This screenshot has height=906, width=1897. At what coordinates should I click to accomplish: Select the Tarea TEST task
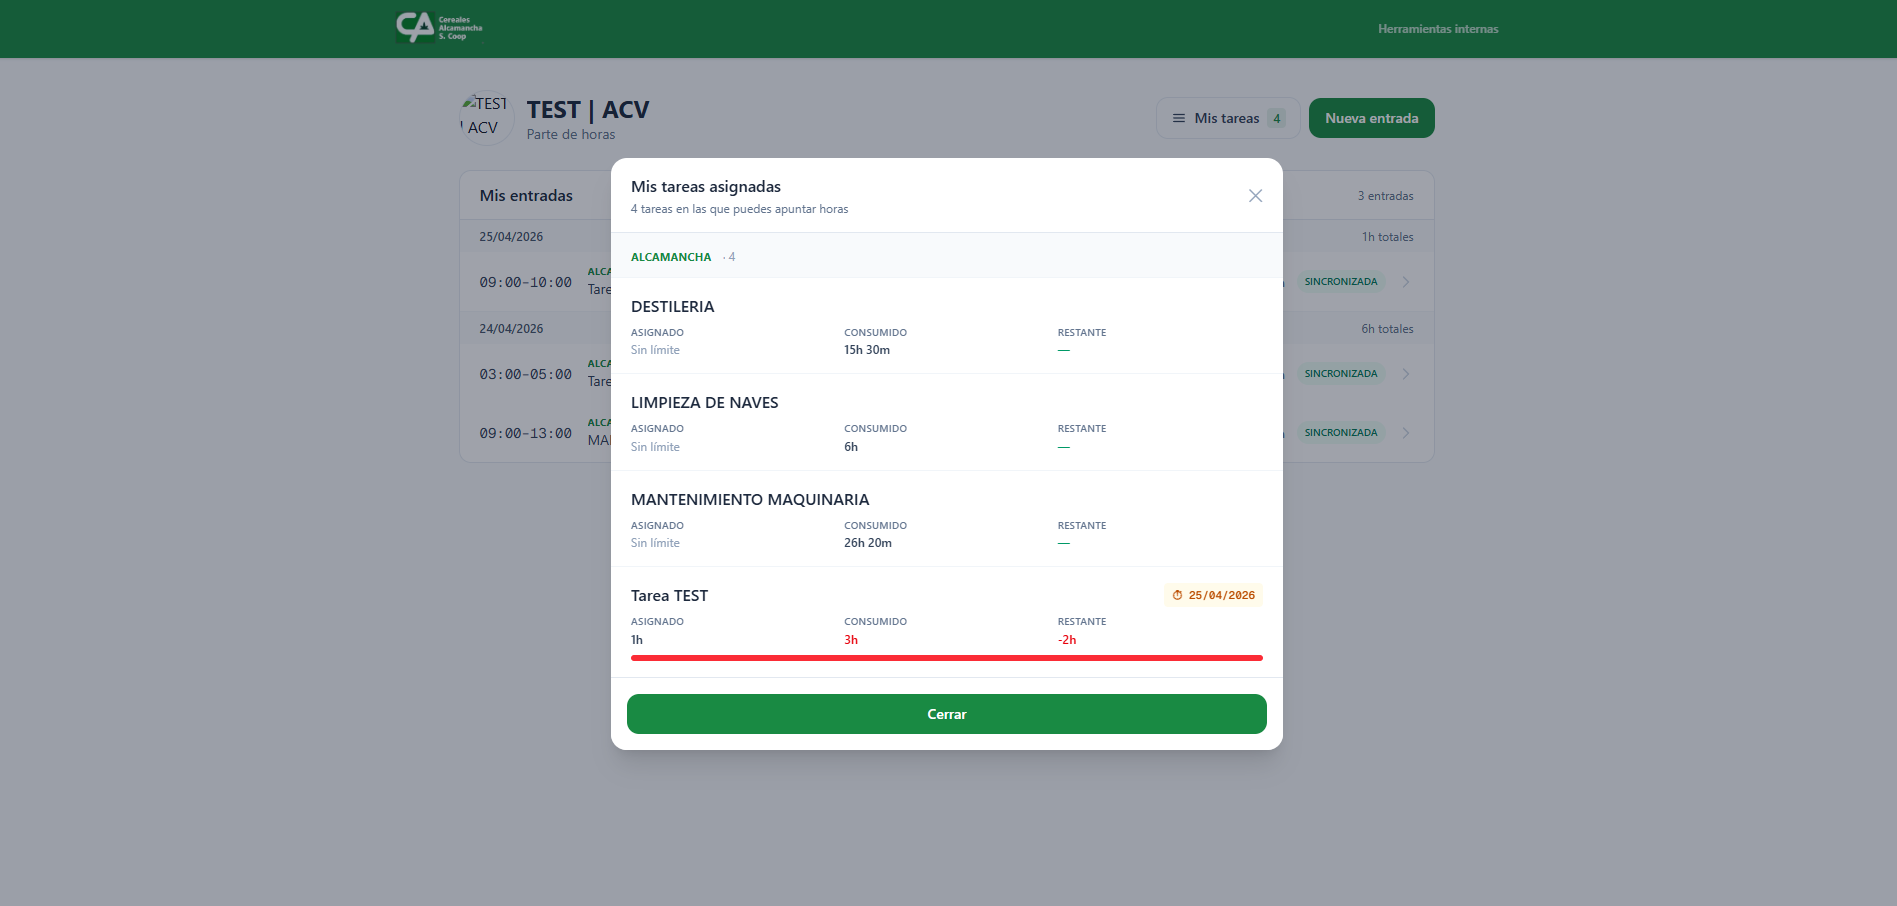(x=669, y=596)
